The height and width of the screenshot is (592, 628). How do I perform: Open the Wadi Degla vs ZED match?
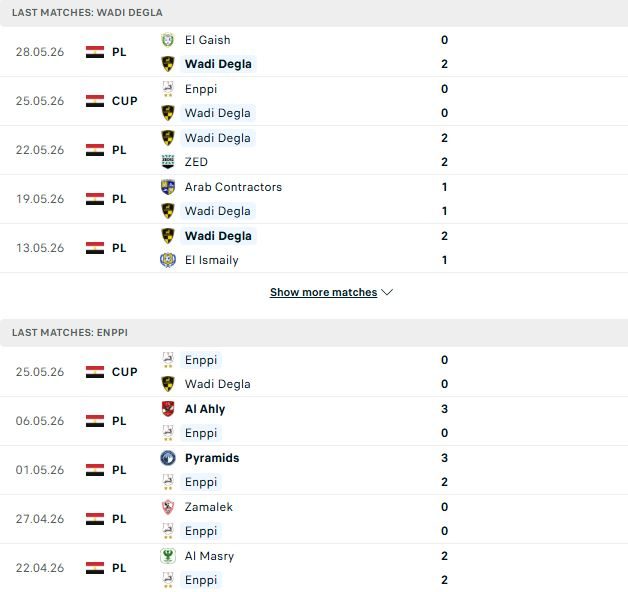[314, 150]
